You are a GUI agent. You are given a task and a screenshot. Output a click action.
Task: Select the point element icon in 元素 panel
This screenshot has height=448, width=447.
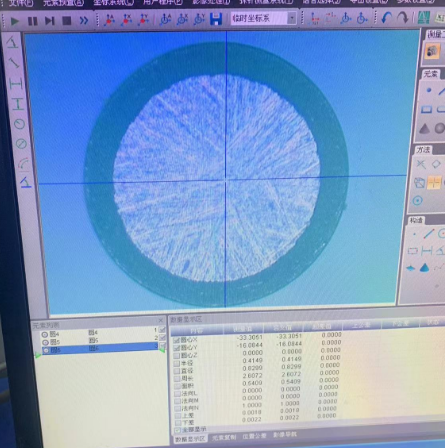coord(429,90)
